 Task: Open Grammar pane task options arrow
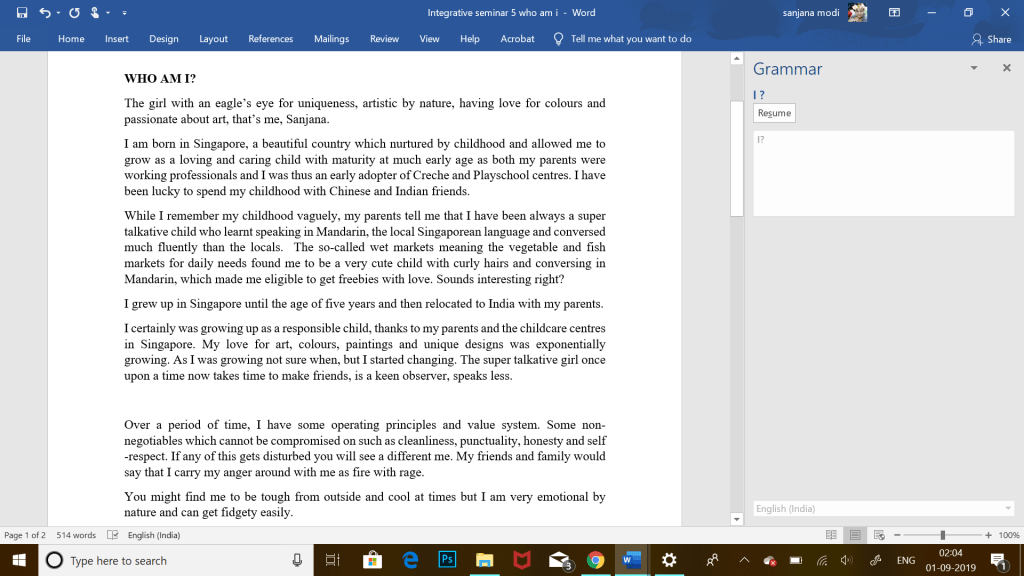[974, 68]
